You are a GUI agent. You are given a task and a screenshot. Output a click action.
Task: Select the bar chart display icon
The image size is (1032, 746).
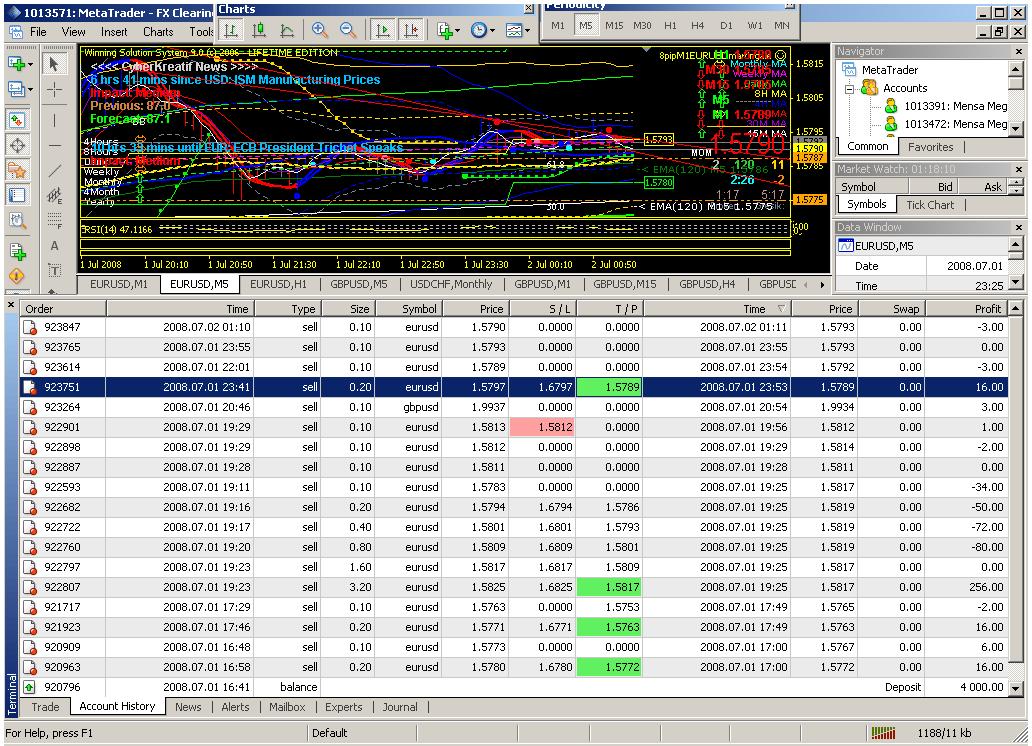point(230,30)
